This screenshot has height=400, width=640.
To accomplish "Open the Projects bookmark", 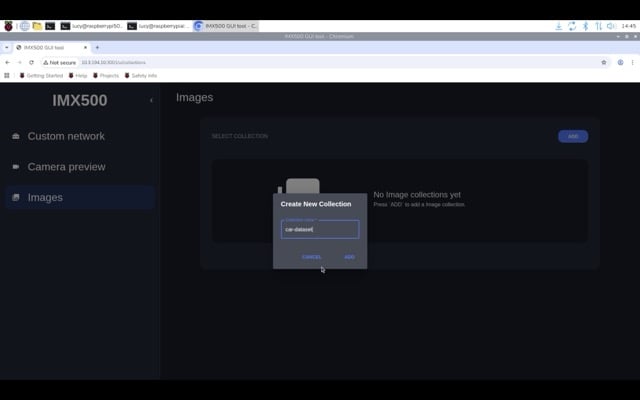I will click(106, 75).
